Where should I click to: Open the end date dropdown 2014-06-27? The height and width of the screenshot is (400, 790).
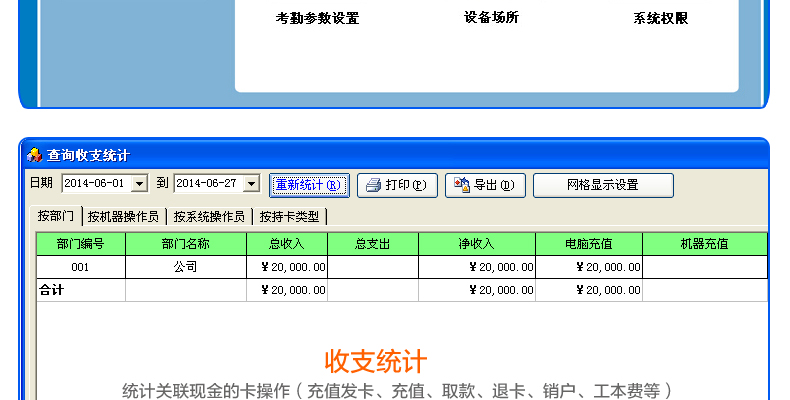(x=251, y=184)
